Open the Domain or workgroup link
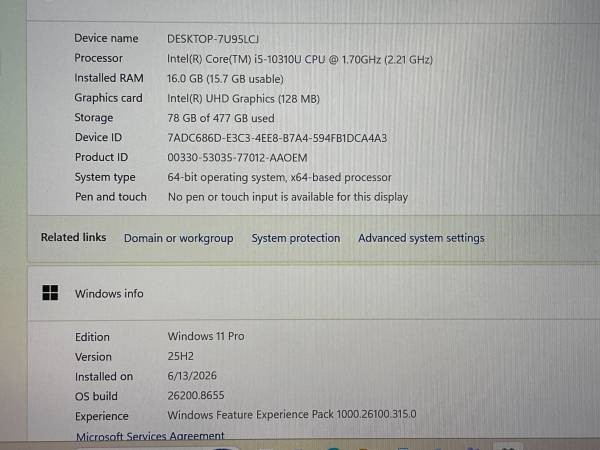Screen dimensions: 600x450 [179, 238]
